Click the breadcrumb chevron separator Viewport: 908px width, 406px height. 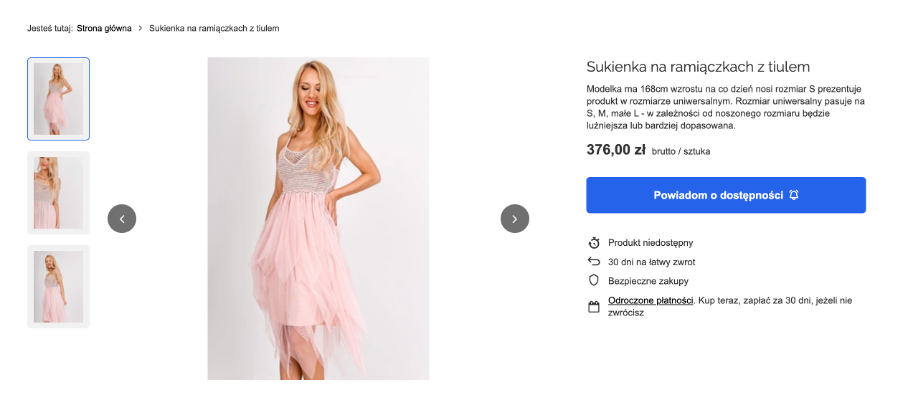click(x=140, y=28)
